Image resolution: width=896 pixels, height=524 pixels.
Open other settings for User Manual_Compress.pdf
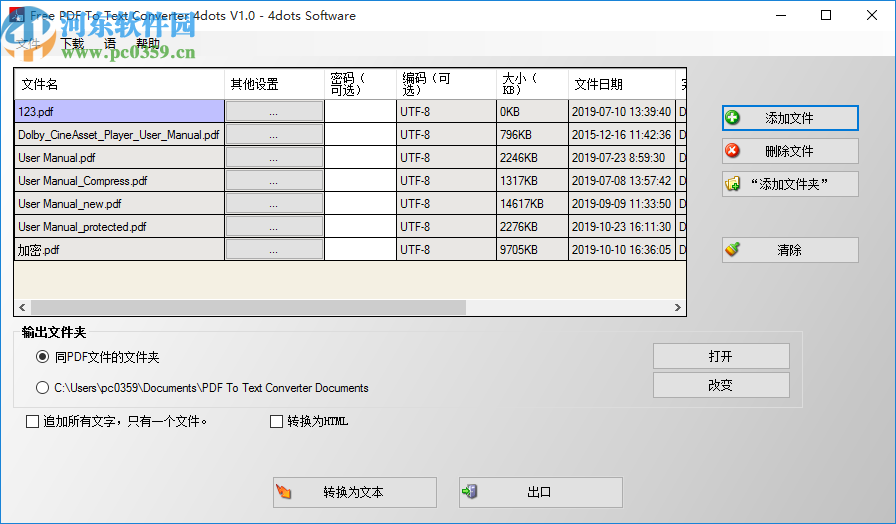click(x=274, y=181)
